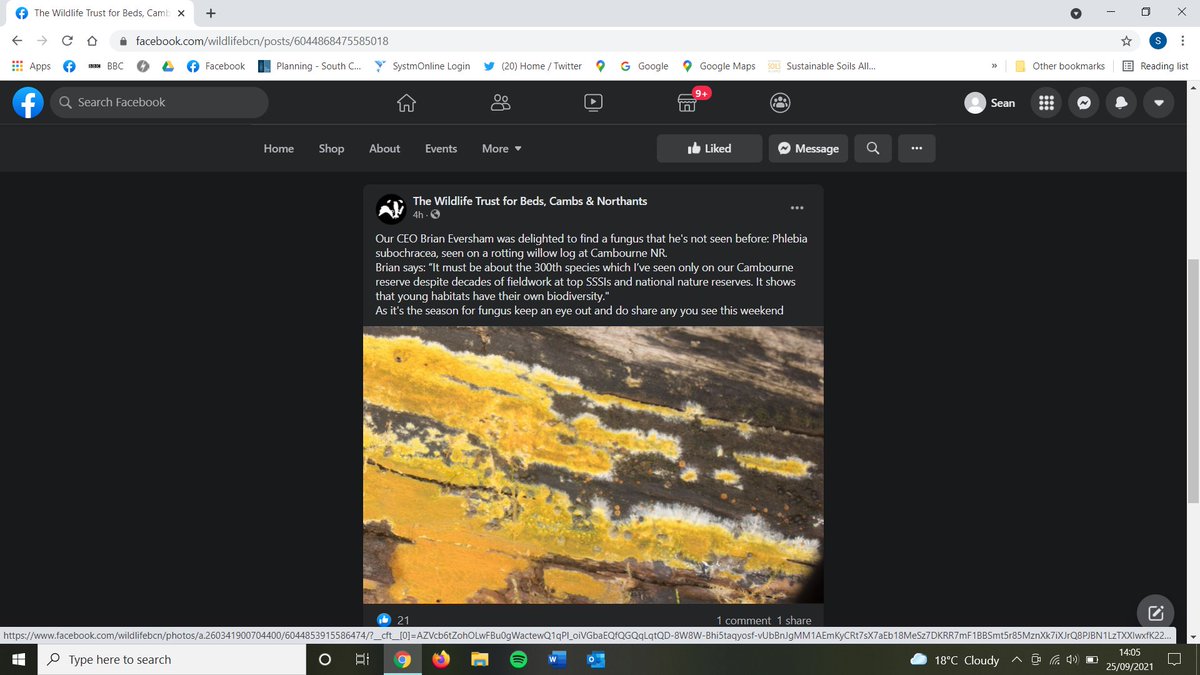Screen dimensions: 1200x675
Task: Open Chrome three-dot menu
Action: pos(1183,41)
